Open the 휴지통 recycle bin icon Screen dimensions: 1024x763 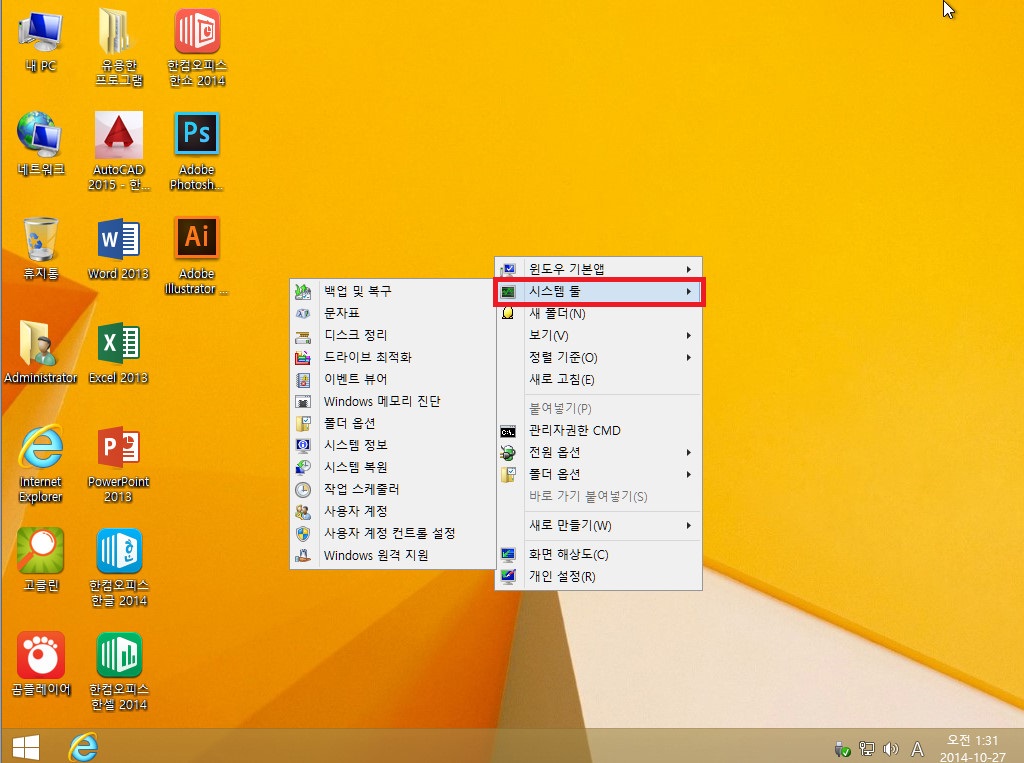[x=40, y=248]
